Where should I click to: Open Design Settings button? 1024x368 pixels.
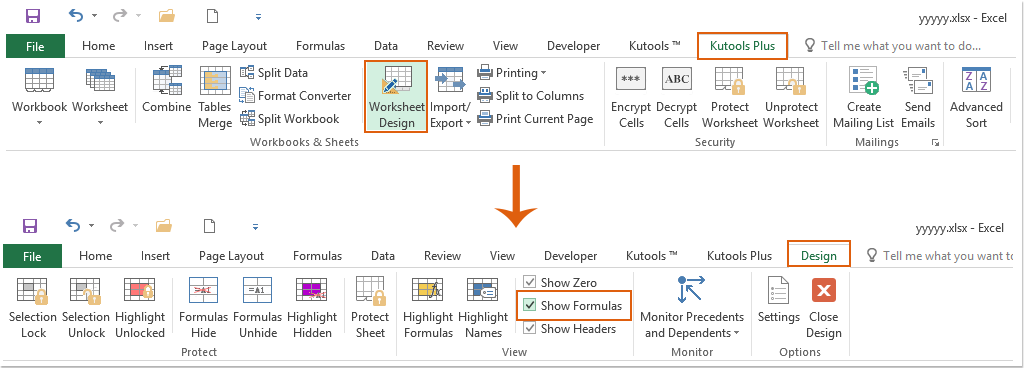[x=778, y=300]
